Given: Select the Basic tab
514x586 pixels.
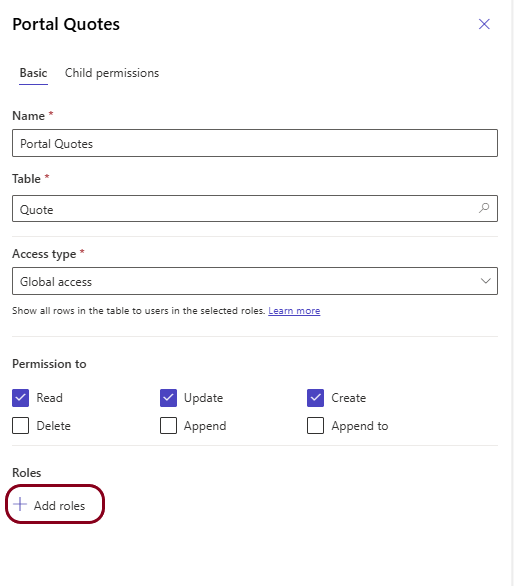Looking at the screenshot, I should click(33, 73).
